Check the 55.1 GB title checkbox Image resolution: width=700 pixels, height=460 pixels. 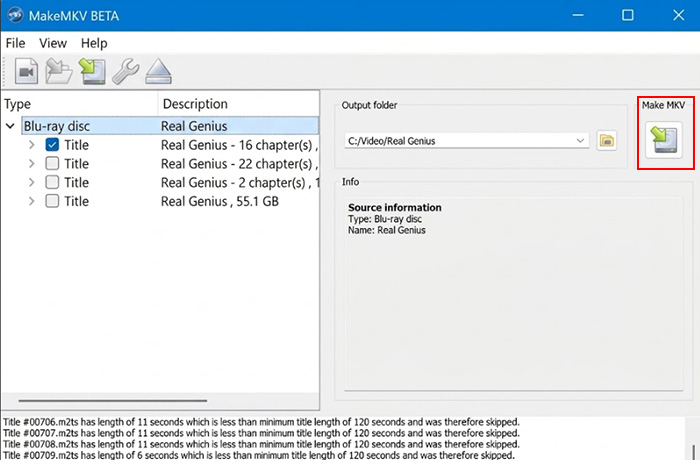[x=52, y=201]
